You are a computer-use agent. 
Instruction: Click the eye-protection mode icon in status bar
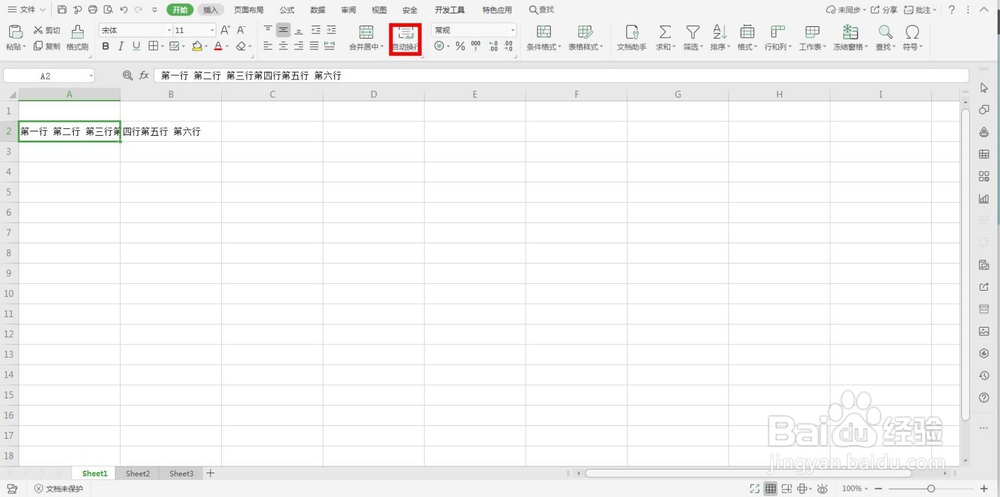pos(822,488)
